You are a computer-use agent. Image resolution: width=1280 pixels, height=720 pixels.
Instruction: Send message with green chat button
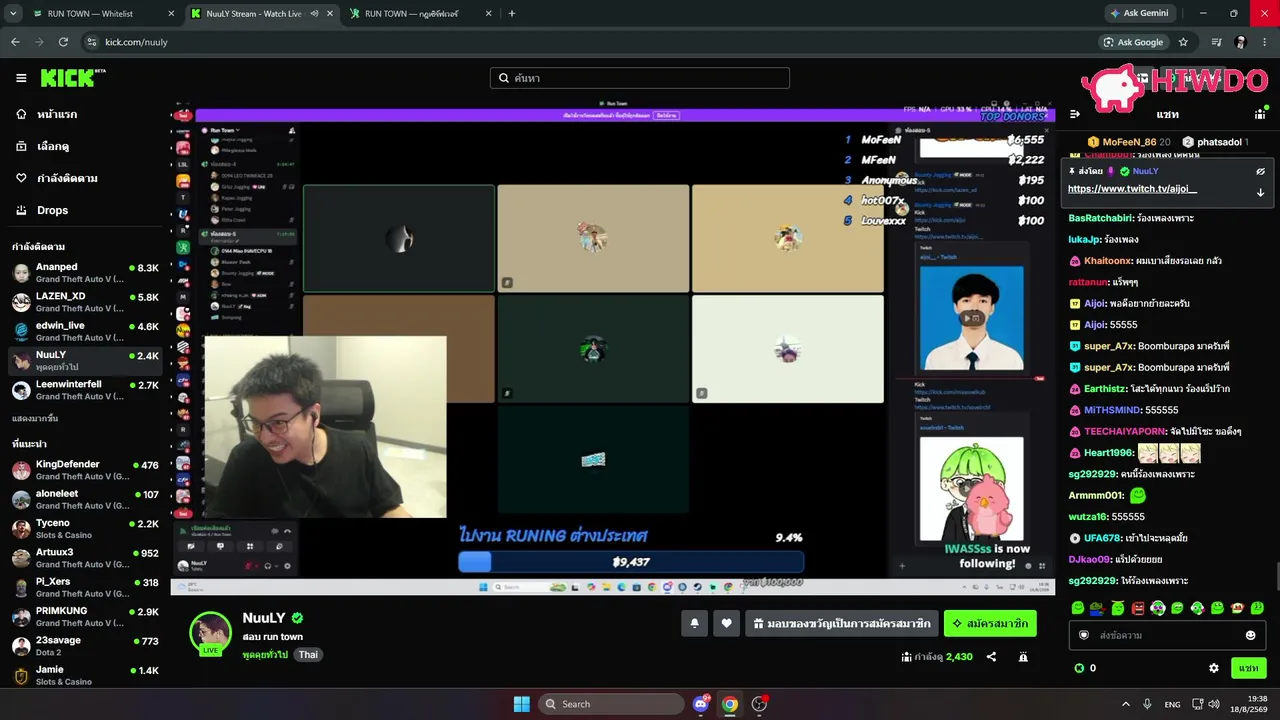pyautogui.click(x=1248, y=668)
